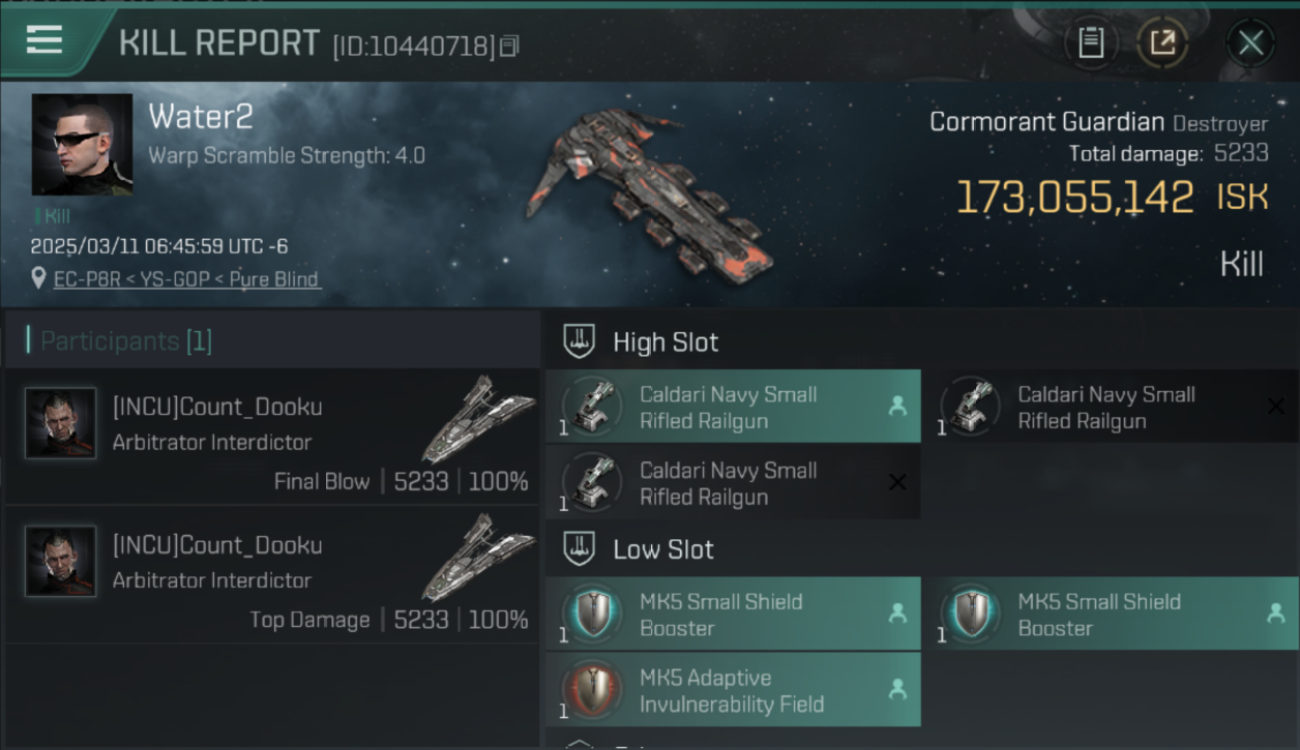Open Final Blow Count_Dooku participant entry

tap(272, 436)
